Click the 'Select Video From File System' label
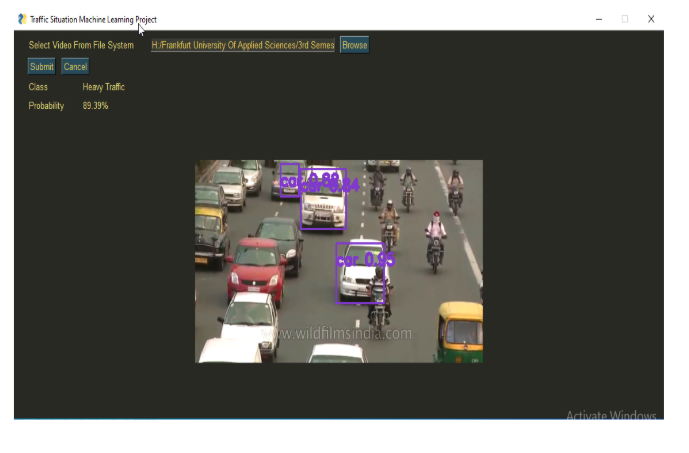This screenshot has width=689, height=453. (x=81, y=45)
